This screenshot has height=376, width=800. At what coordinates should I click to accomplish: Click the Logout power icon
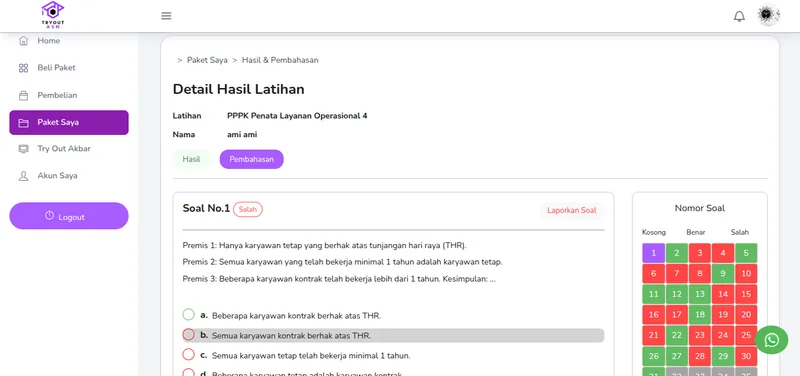49,216
